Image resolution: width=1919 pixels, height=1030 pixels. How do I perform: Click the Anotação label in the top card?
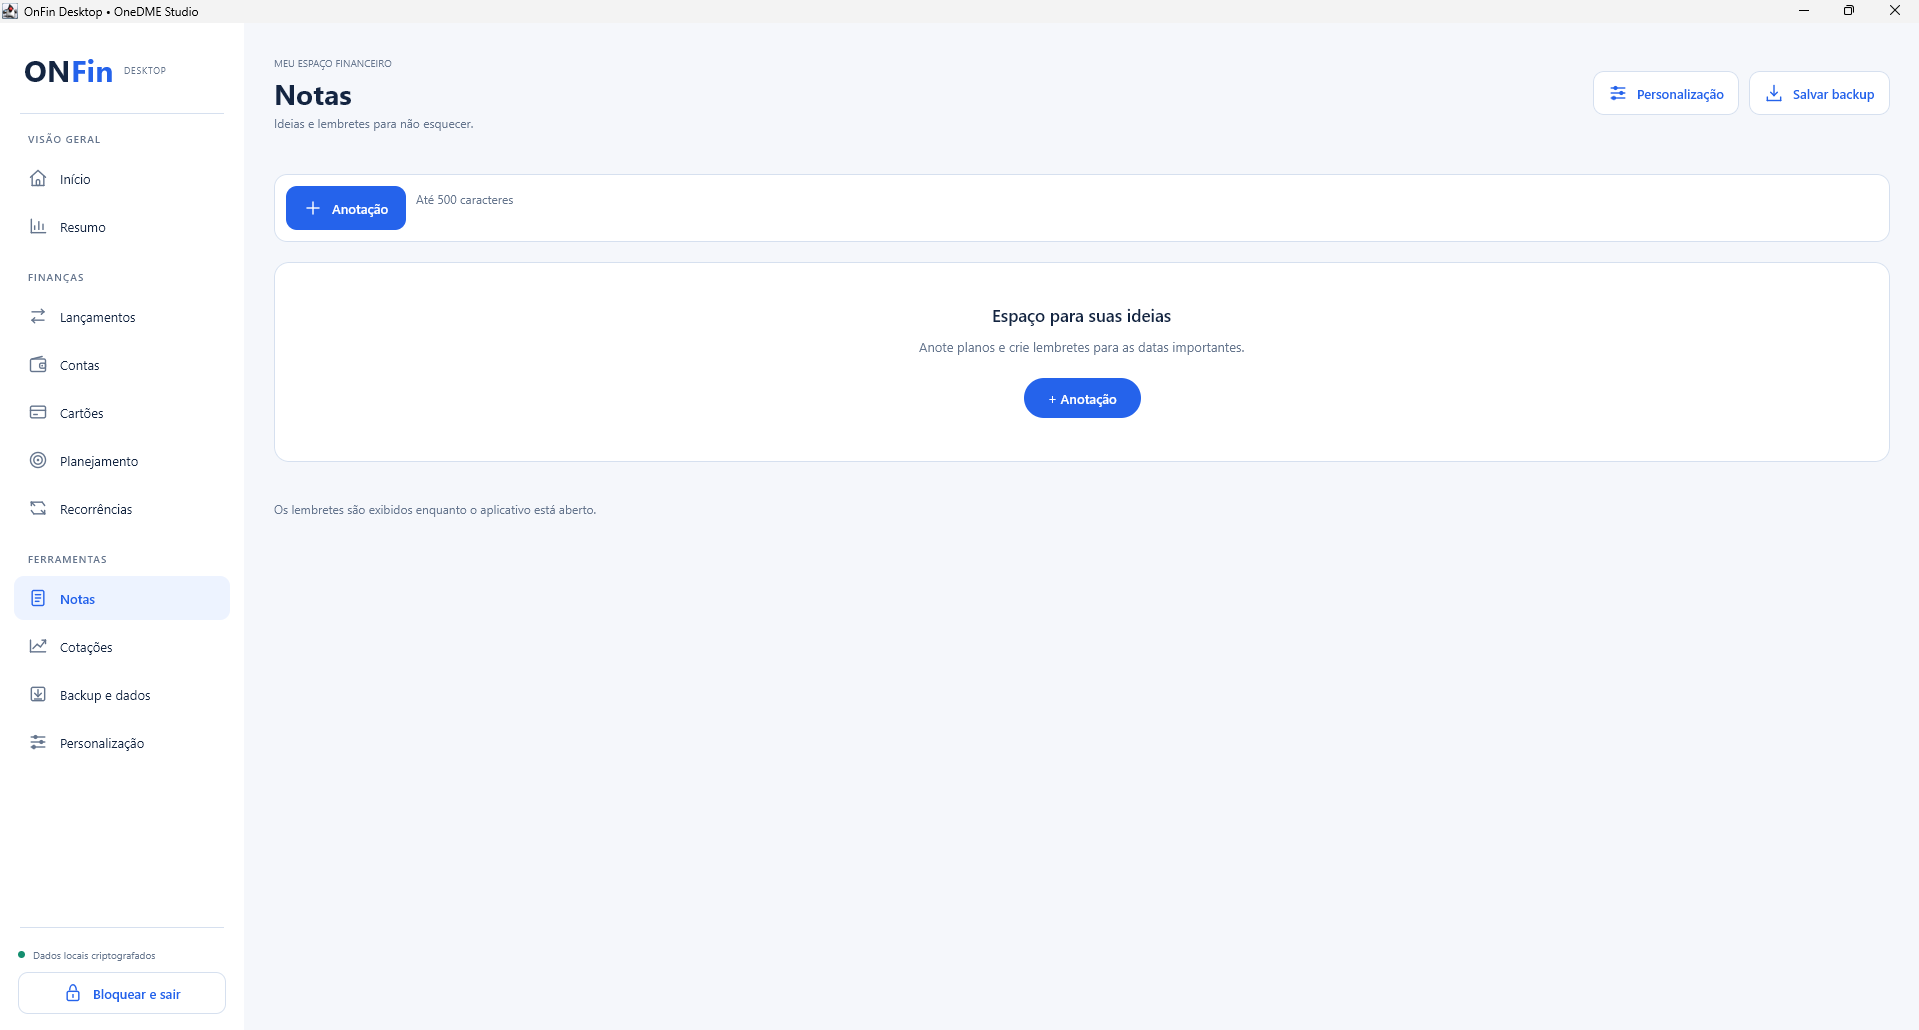(360, 209)
